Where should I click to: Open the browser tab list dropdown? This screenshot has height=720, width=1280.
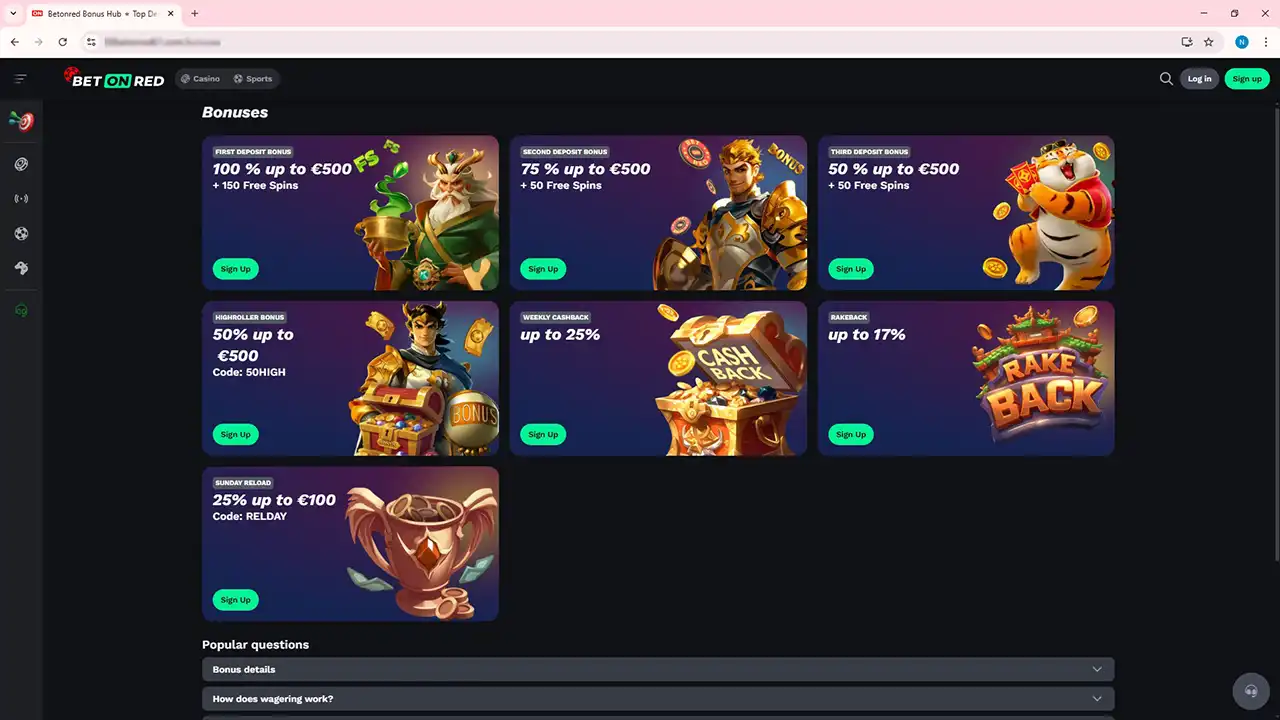[x=13, y=13]
